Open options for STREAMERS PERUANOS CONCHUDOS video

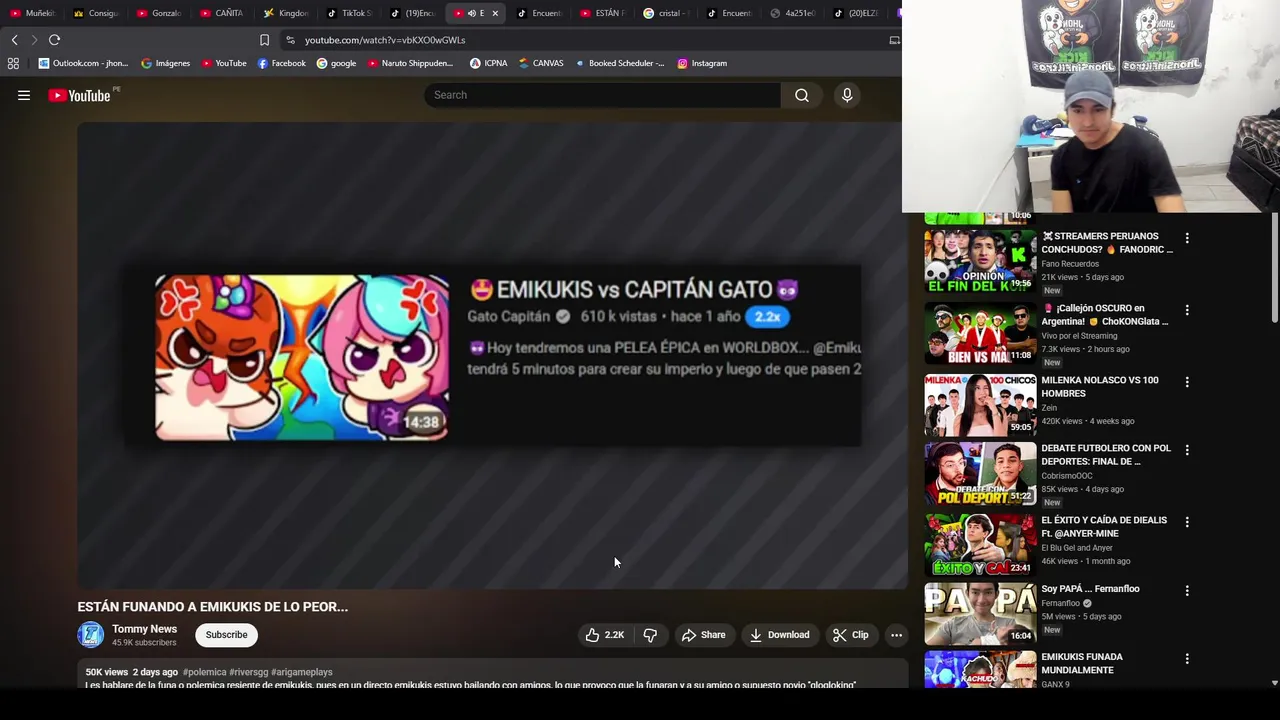click(x=1187, y=238)
